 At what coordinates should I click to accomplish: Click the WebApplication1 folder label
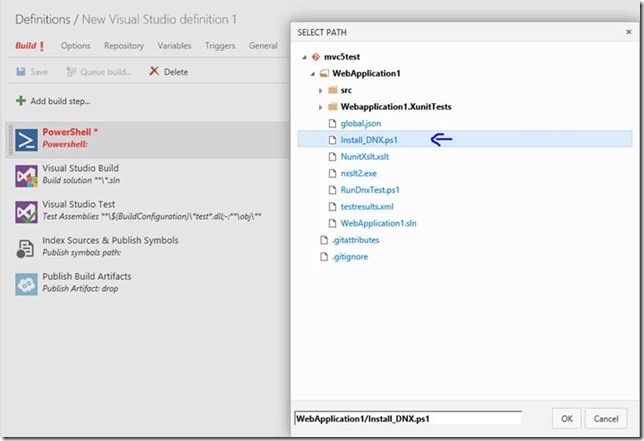pyautogui.click(x=366, y=74)
